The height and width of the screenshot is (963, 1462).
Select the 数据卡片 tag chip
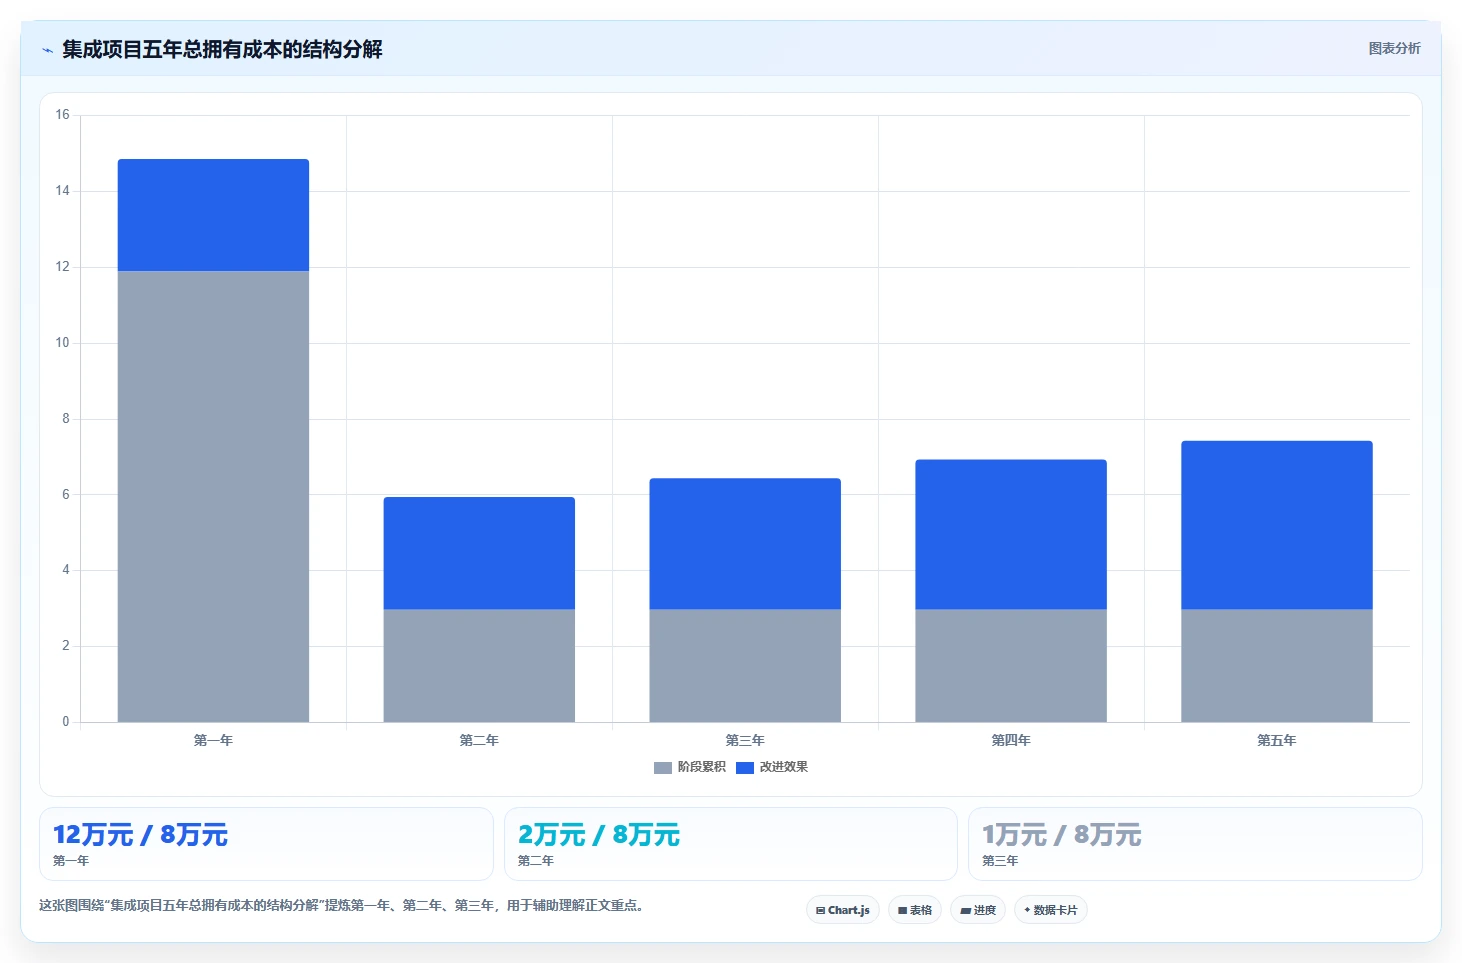click(1050, 910)
